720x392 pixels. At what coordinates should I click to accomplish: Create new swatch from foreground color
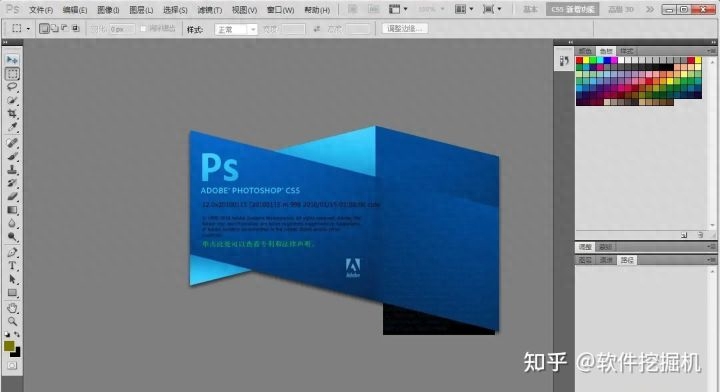684,235
